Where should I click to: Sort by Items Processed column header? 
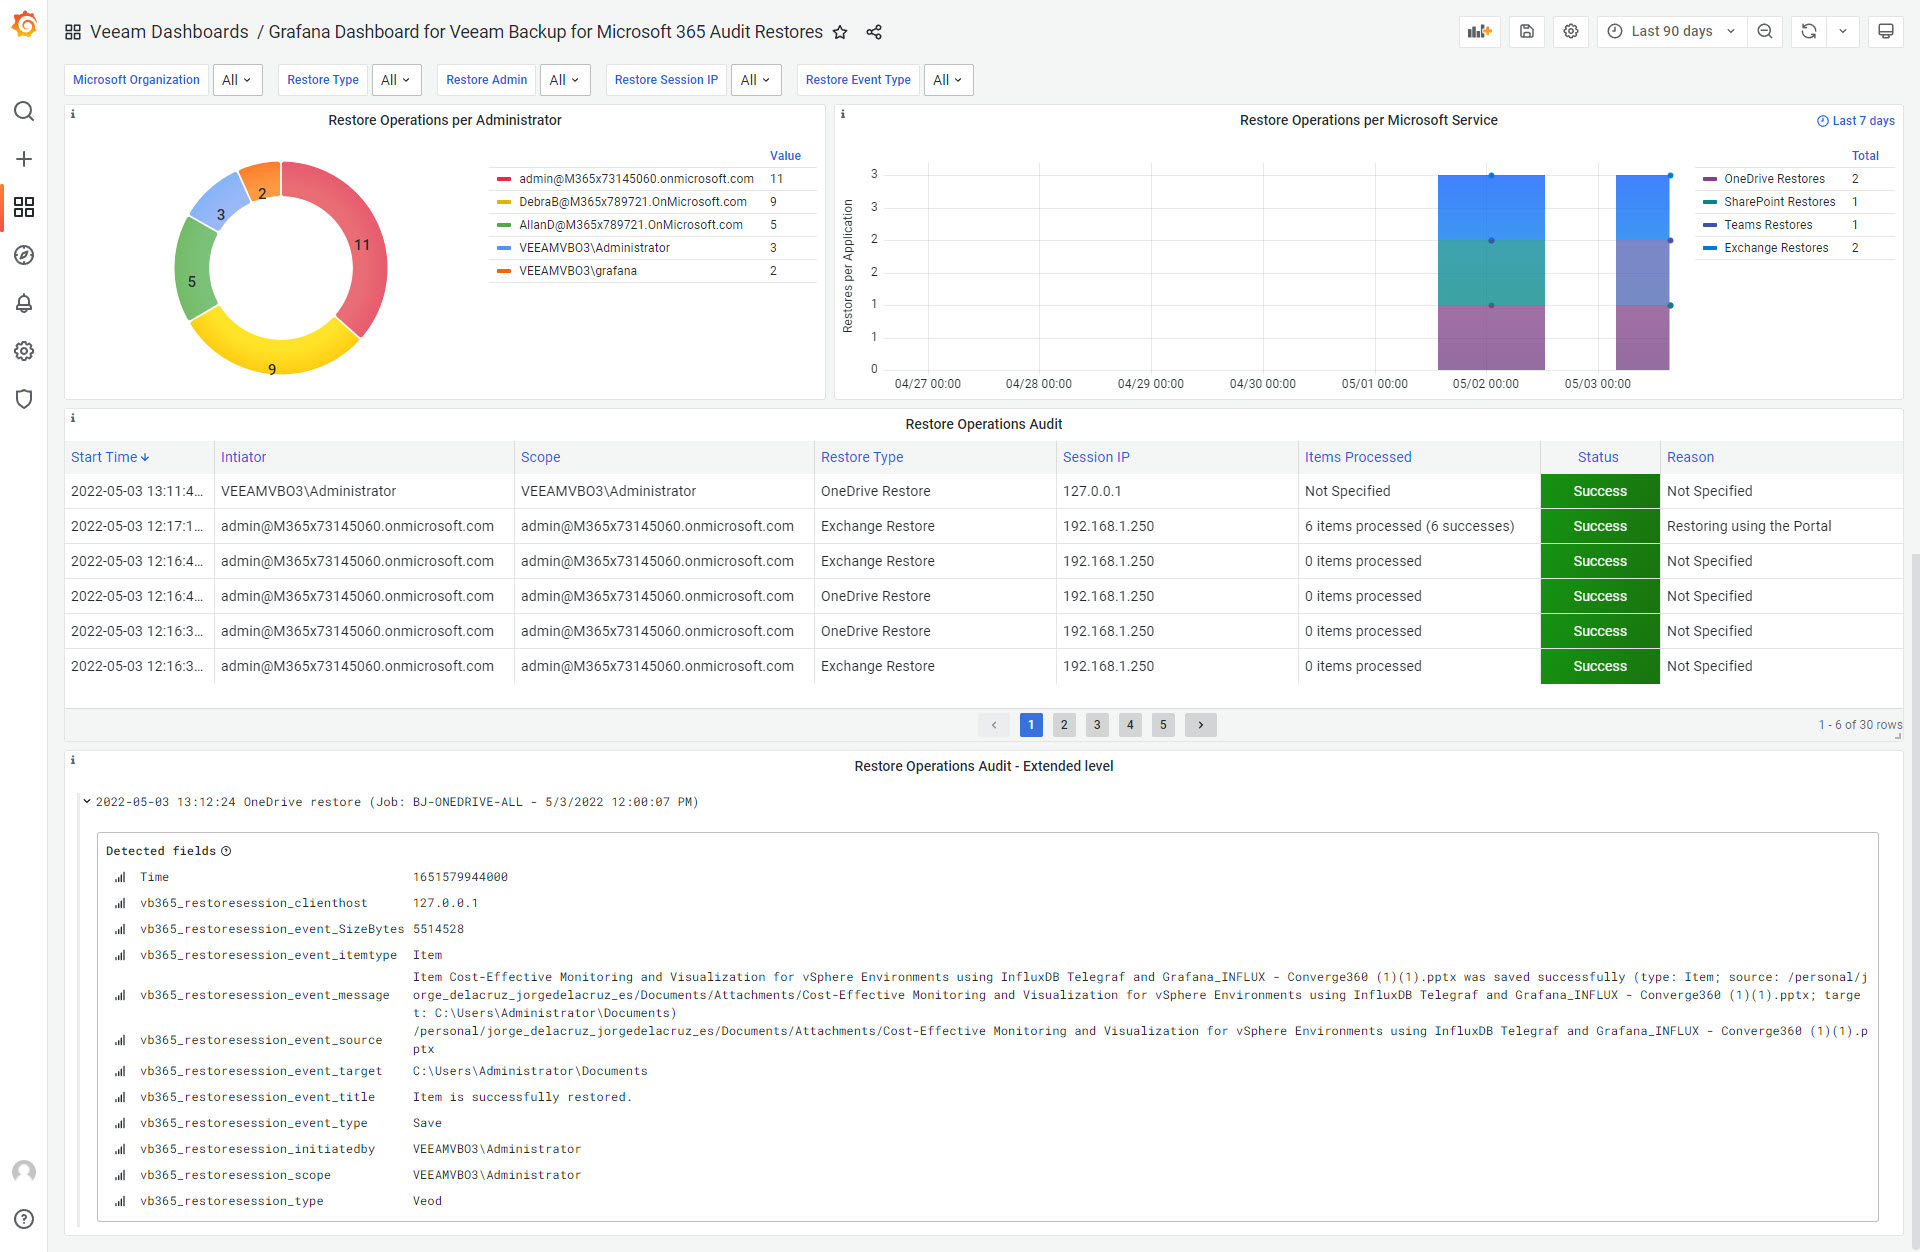[1358, 457]
